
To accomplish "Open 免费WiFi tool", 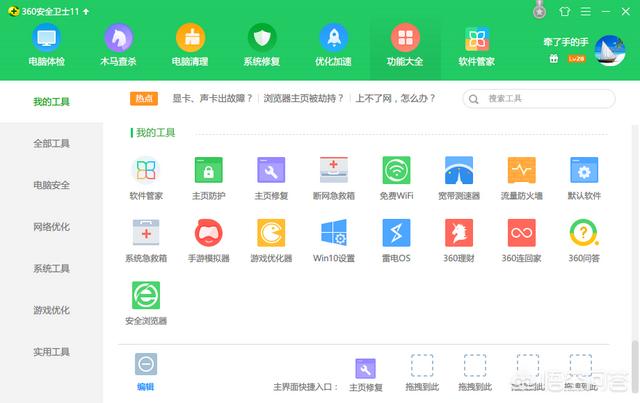I will click(396, 178).
